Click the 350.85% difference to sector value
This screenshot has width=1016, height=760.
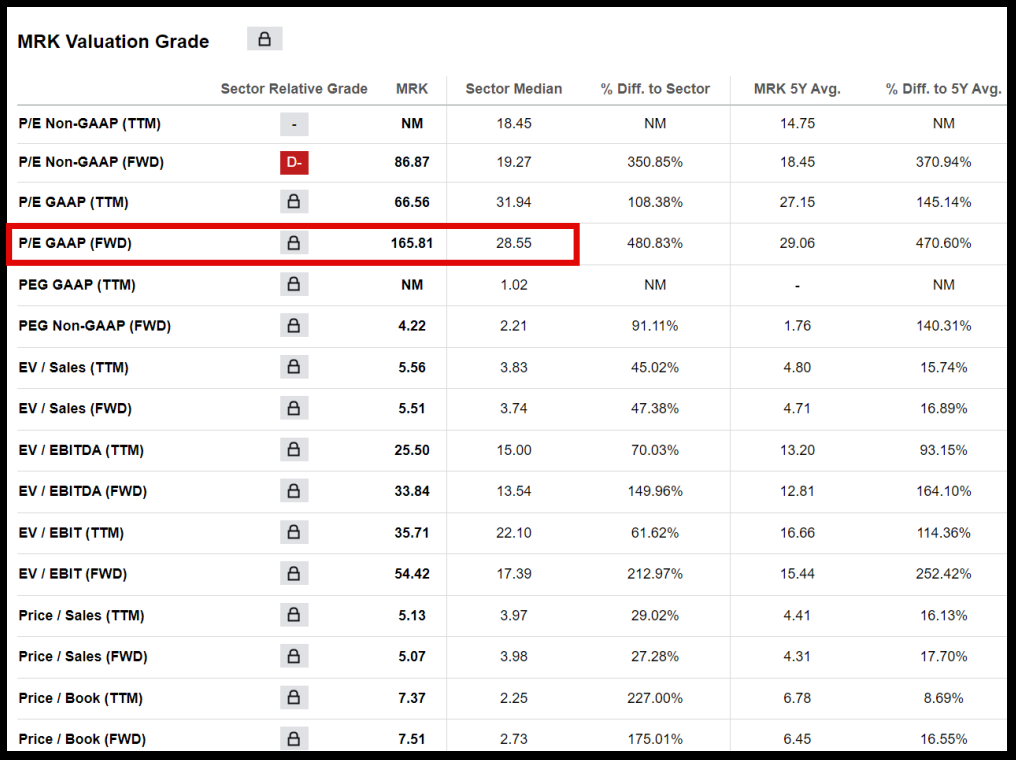pyautogui.click(x=655, y=162)
